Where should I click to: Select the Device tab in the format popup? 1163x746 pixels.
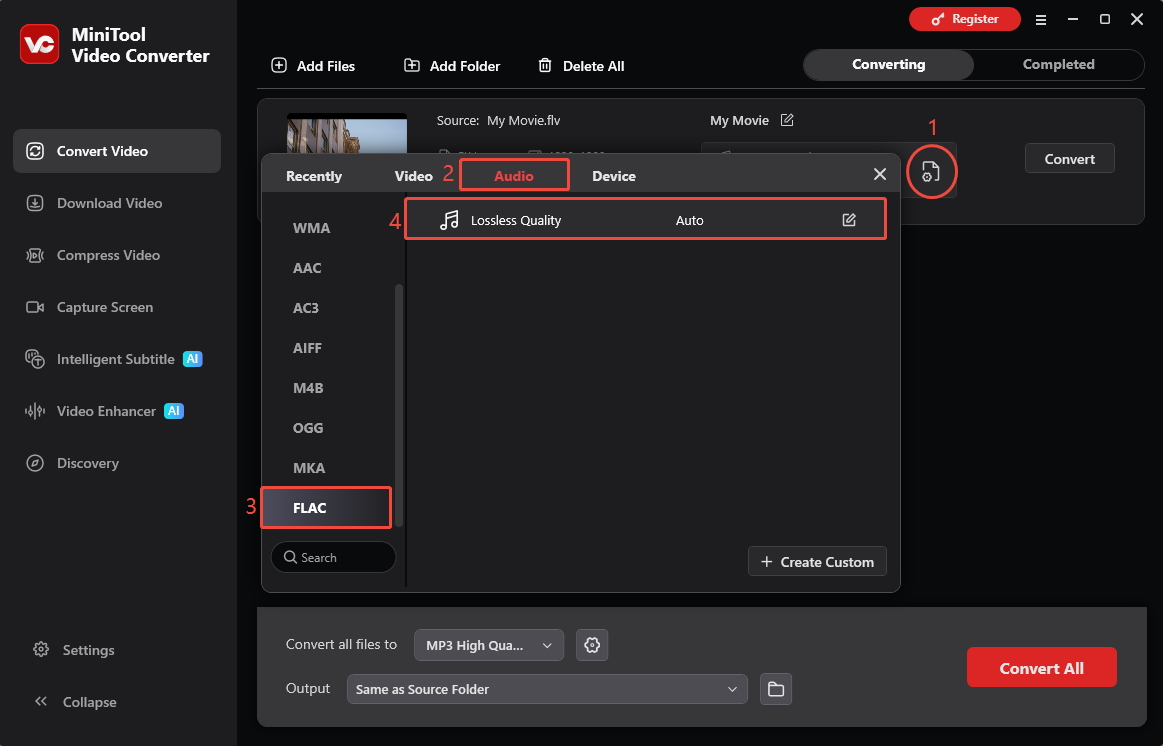613,176
